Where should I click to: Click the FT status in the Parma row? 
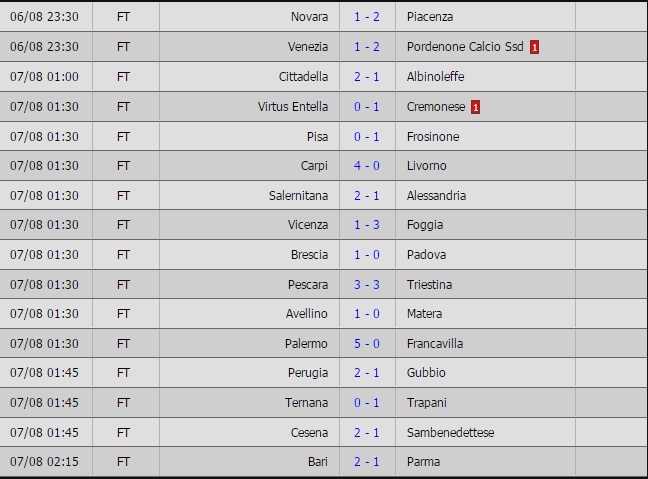pyautogui.click(x=124, y=462)
